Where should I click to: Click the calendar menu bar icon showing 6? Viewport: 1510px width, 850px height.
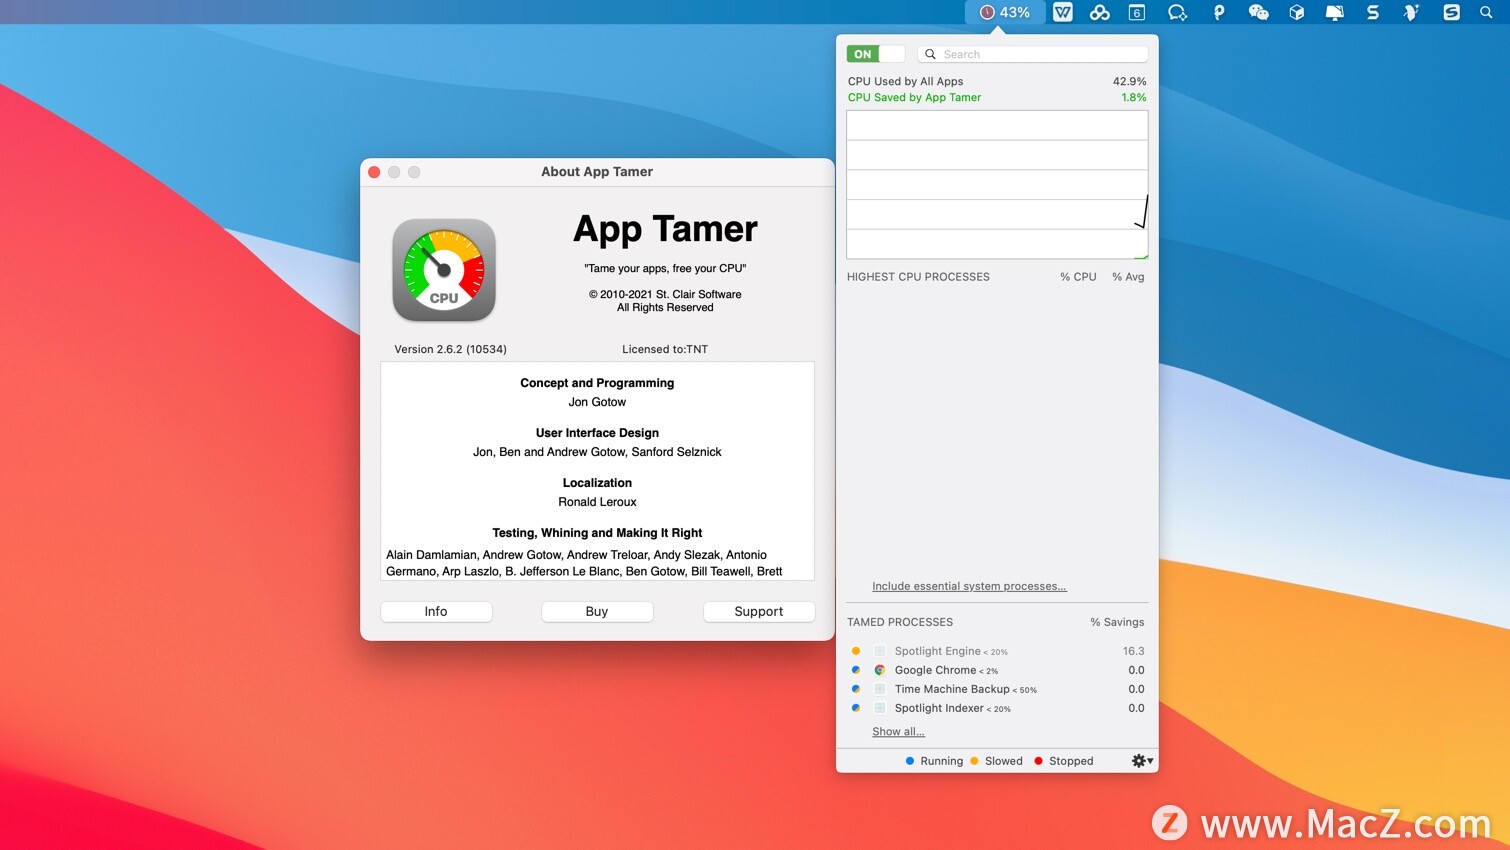coord(1136,12)
